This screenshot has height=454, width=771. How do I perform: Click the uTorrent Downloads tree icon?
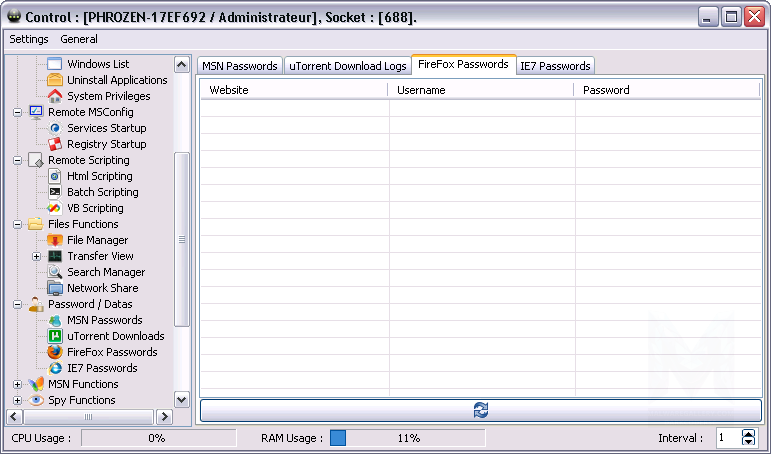point(55,336)
